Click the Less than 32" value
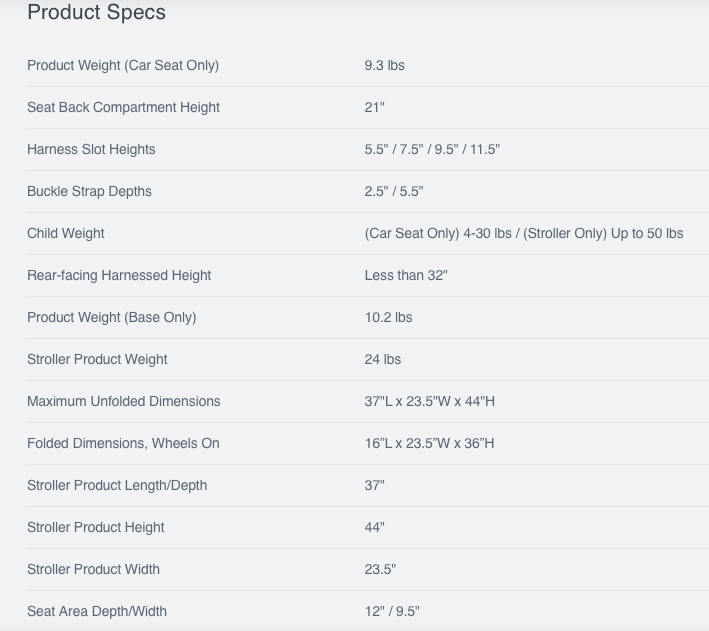709x631 pixels. tap(406, 275)
